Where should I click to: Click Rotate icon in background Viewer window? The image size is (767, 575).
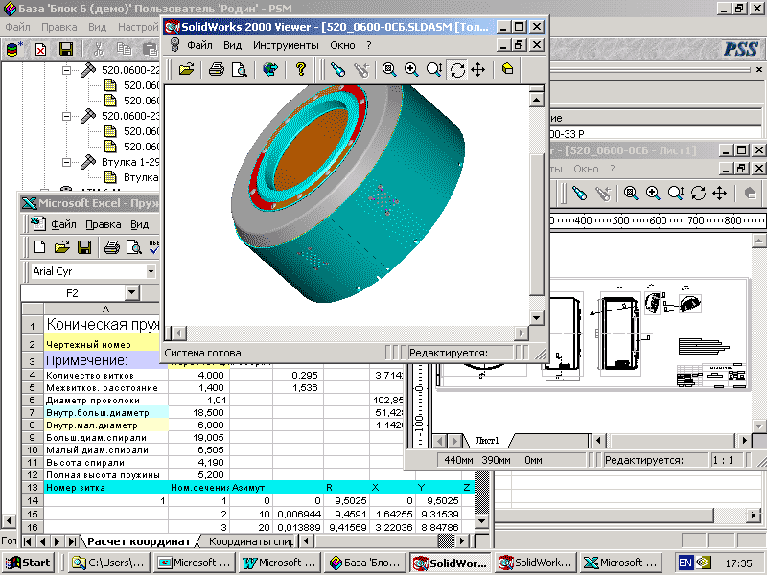pyautogui.click(x=698, y=193)
